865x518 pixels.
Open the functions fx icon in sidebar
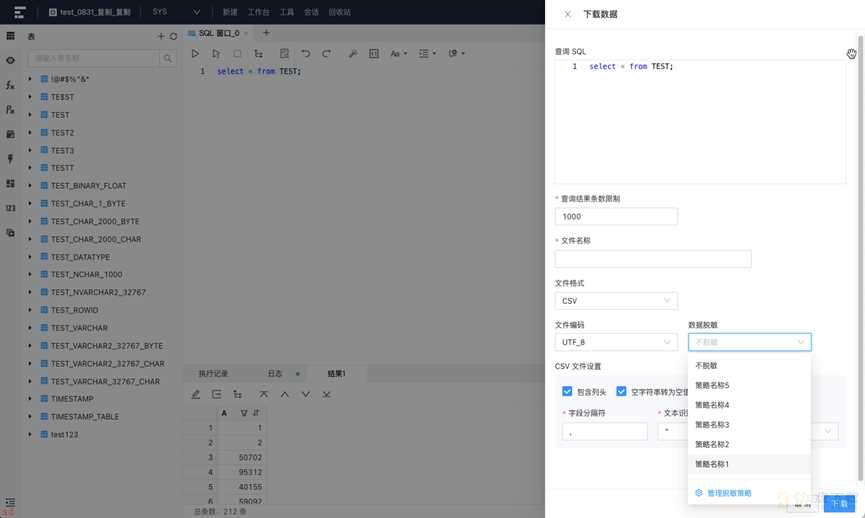coord(10,85)
